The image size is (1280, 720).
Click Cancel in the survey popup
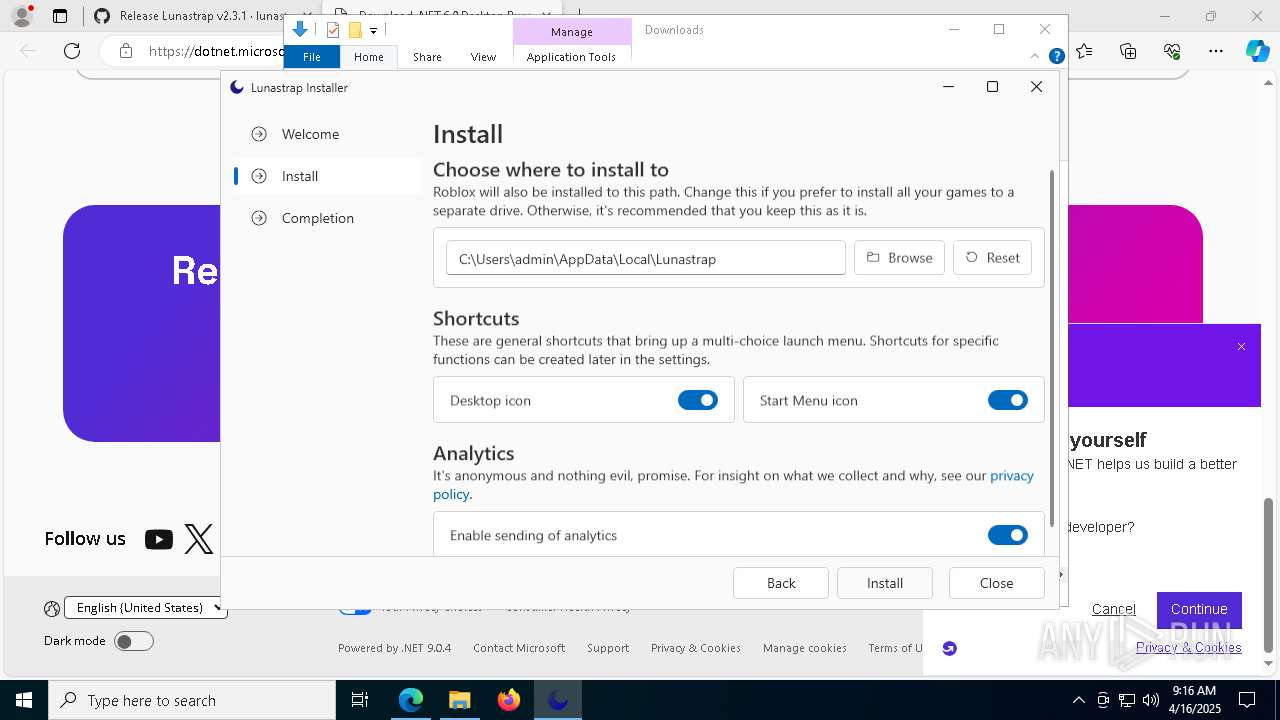[x=1113, y=609]
